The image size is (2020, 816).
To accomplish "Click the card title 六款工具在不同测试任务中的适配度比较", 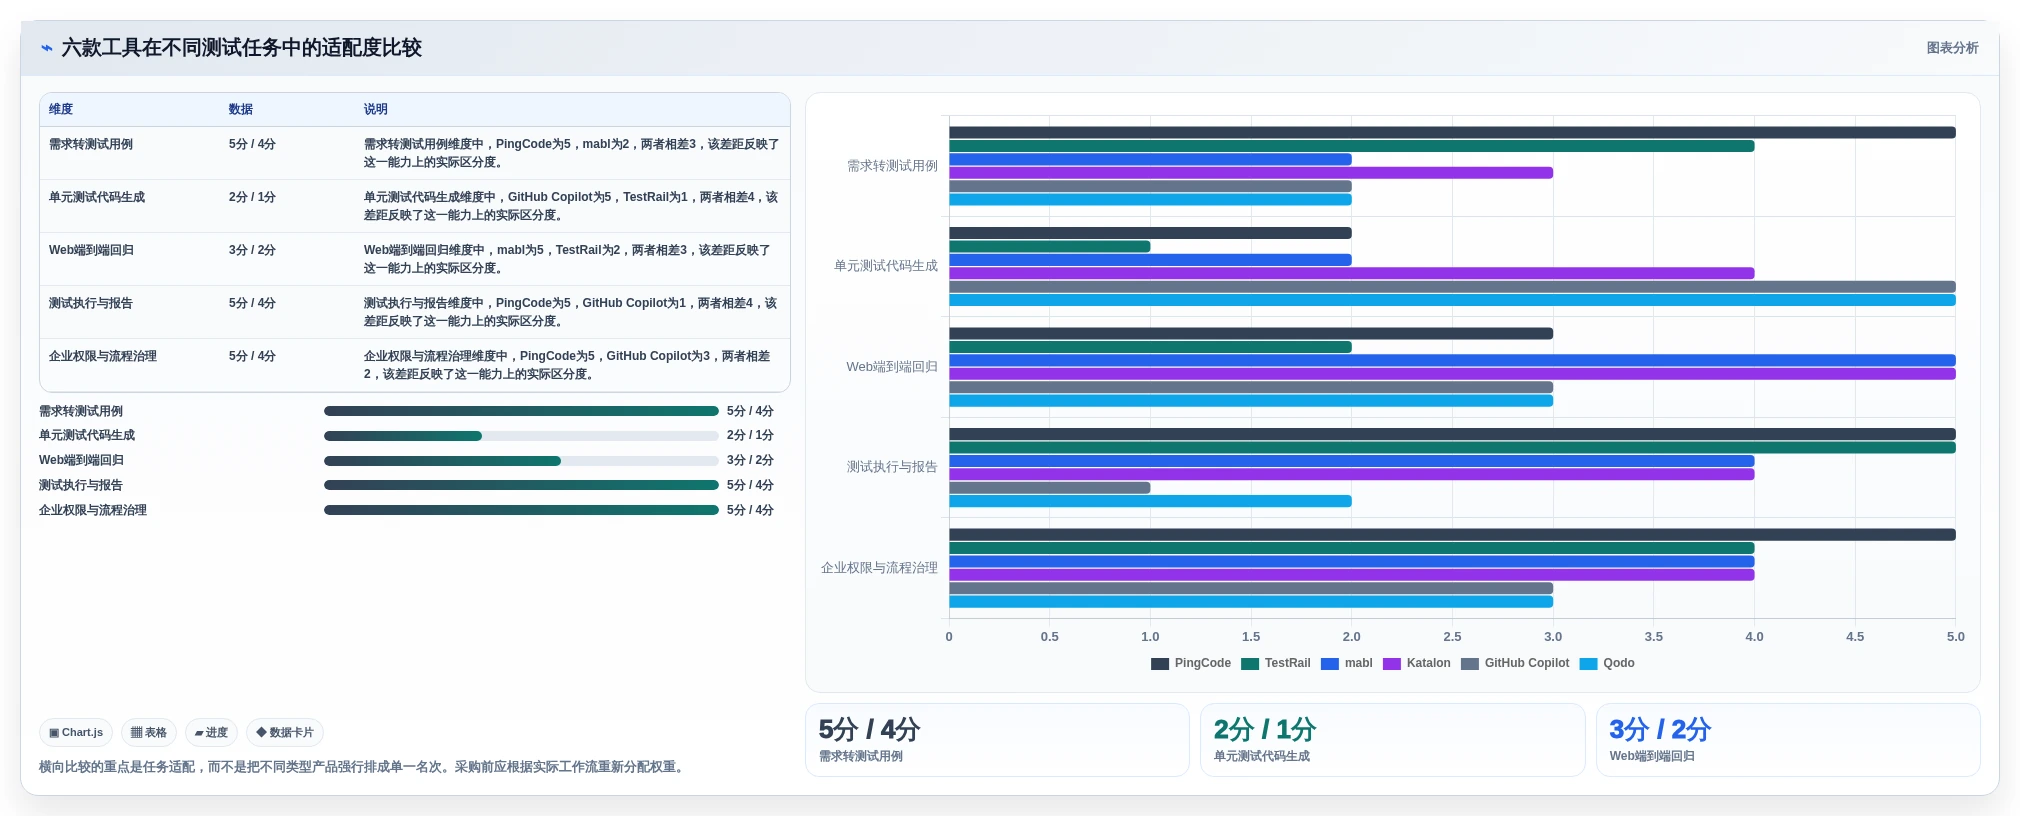I will 241,48.
